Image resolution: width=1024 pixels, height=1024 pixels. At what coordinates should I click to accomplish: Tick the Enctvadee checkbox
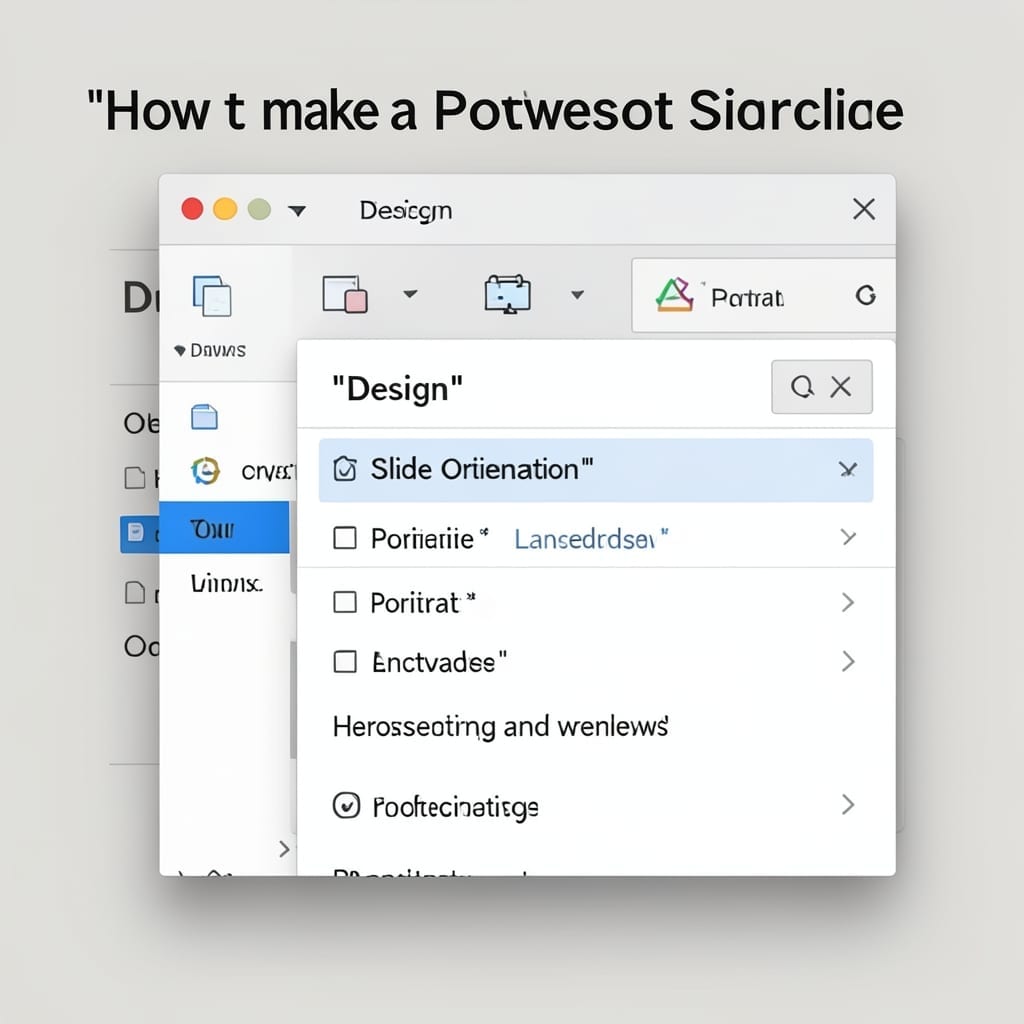[345, 662]
